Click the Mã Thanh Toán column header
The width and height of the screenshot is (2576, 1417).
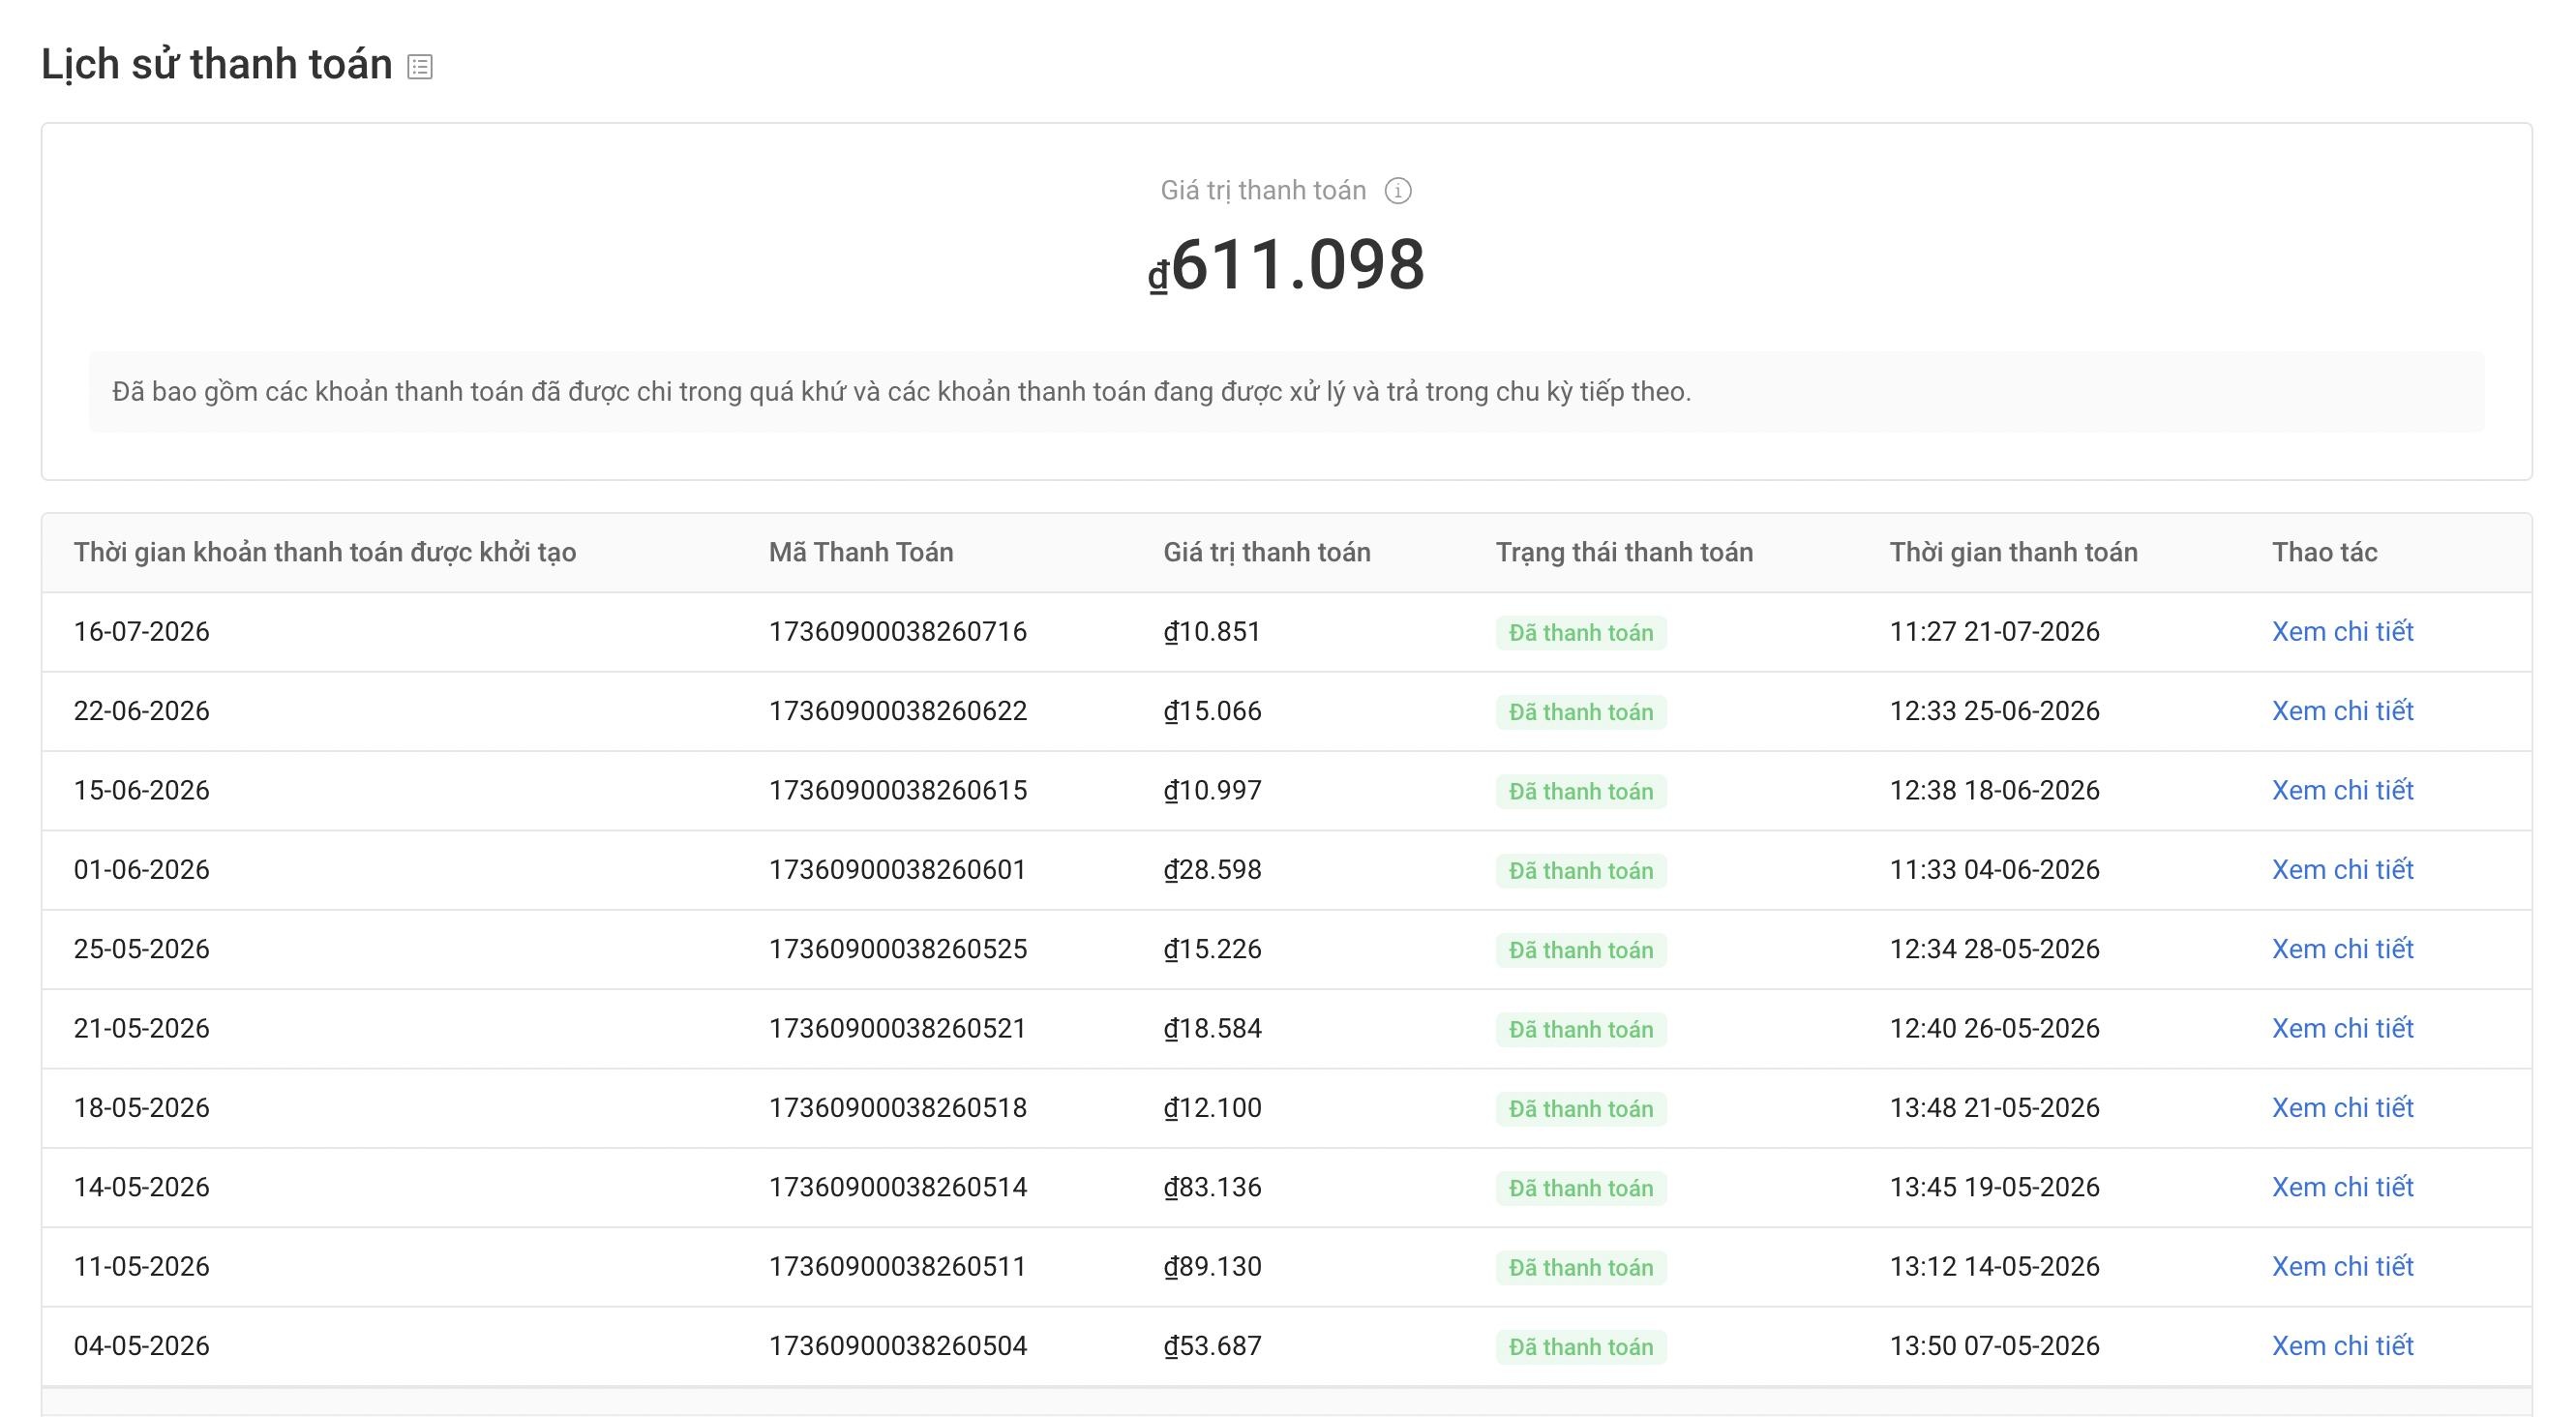click(861, 552)
